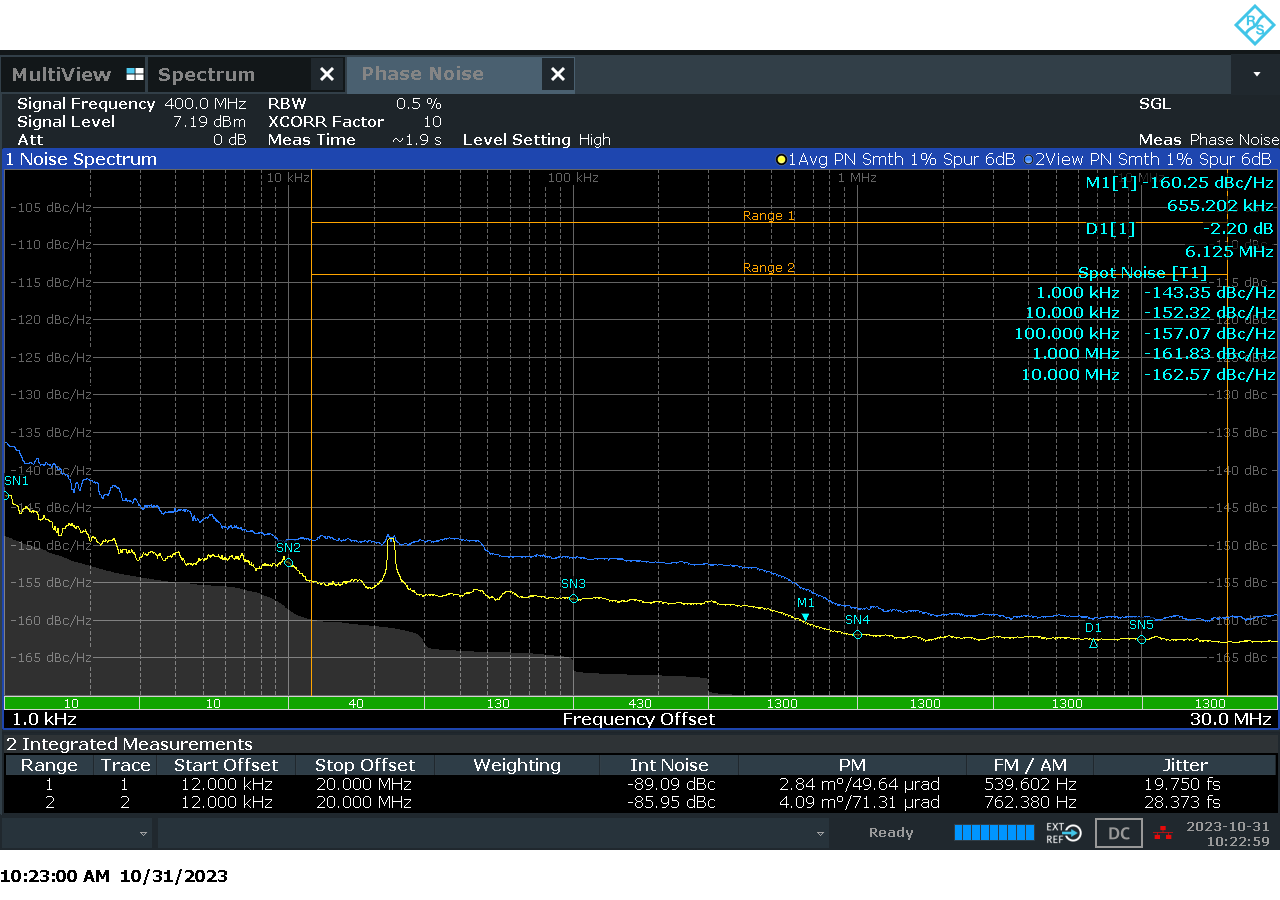Toggle trace 1 via the yellow dot
This screenshot has width=1280, height=900.
click(x=781, y=158)
